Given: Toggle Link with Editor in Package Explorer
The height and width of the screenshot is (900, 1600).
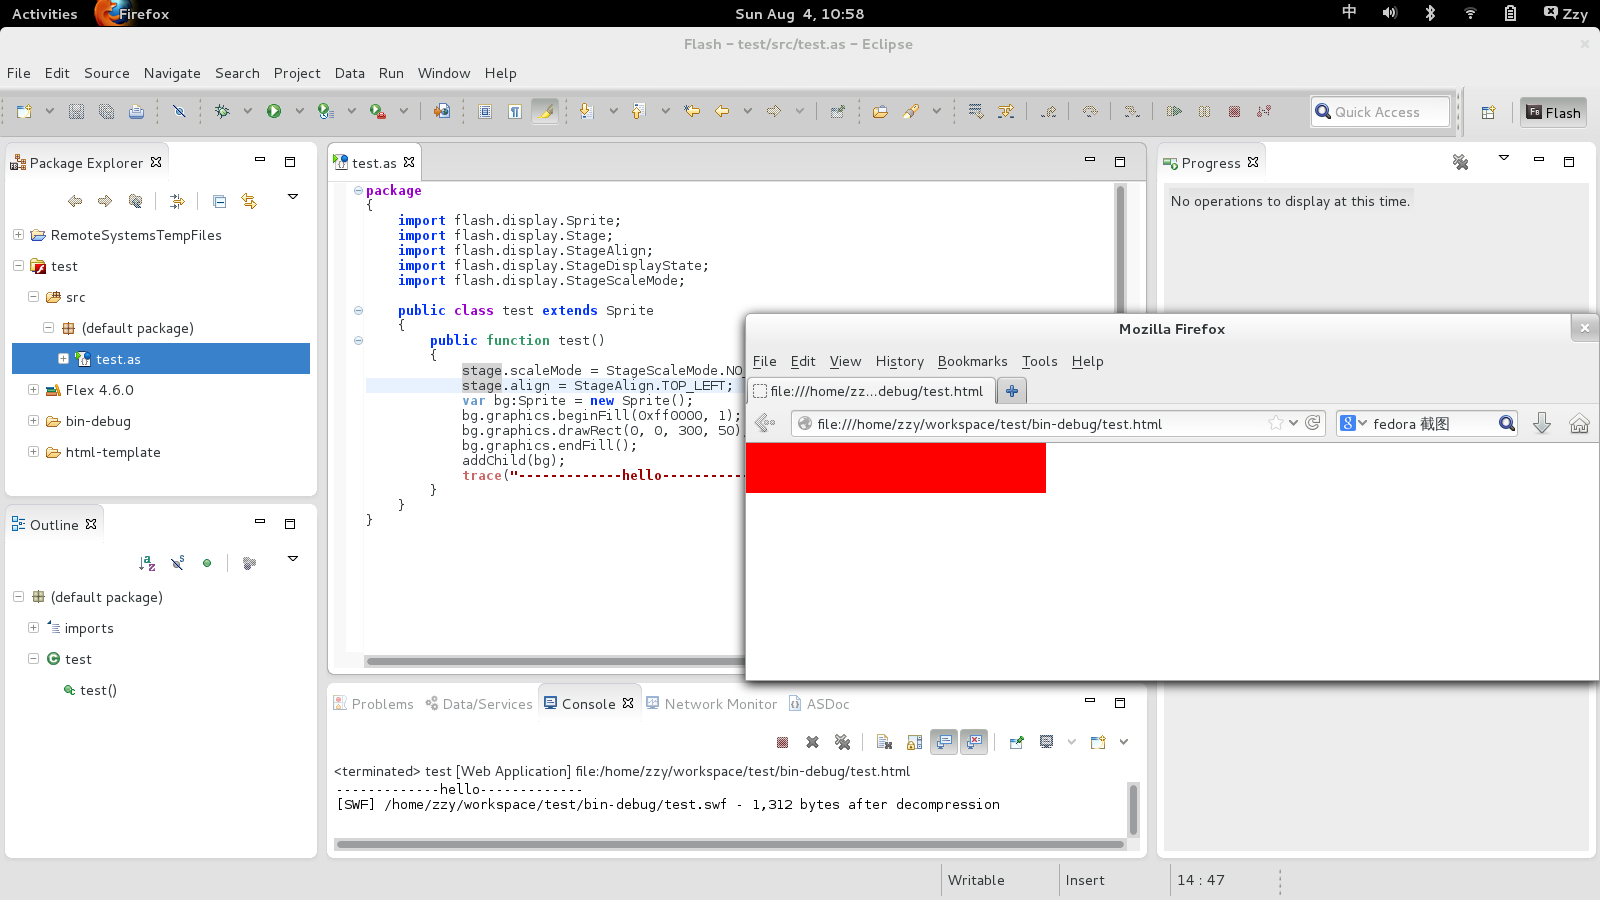Looking at the screenshot, I should point(249,201).
